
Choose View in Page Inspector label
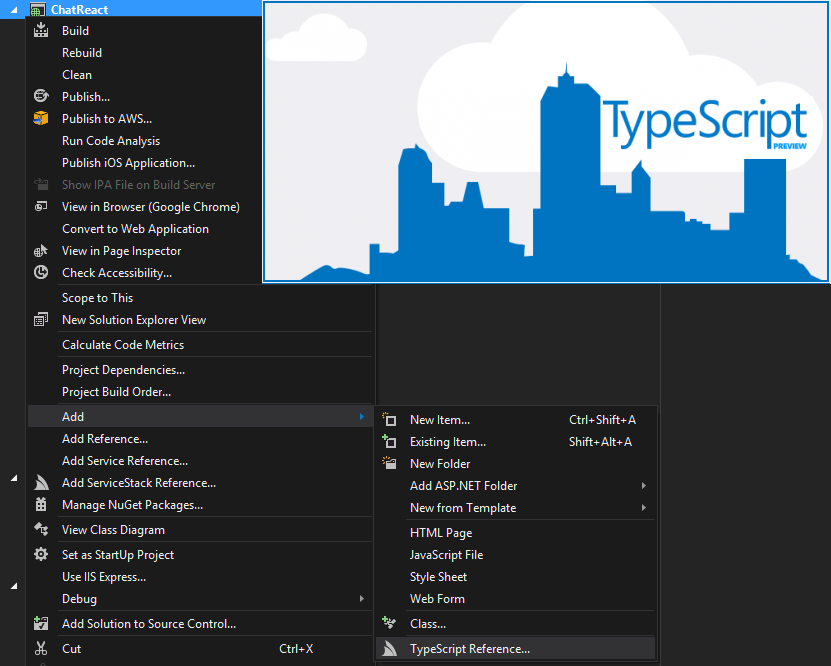pos(121,251)
